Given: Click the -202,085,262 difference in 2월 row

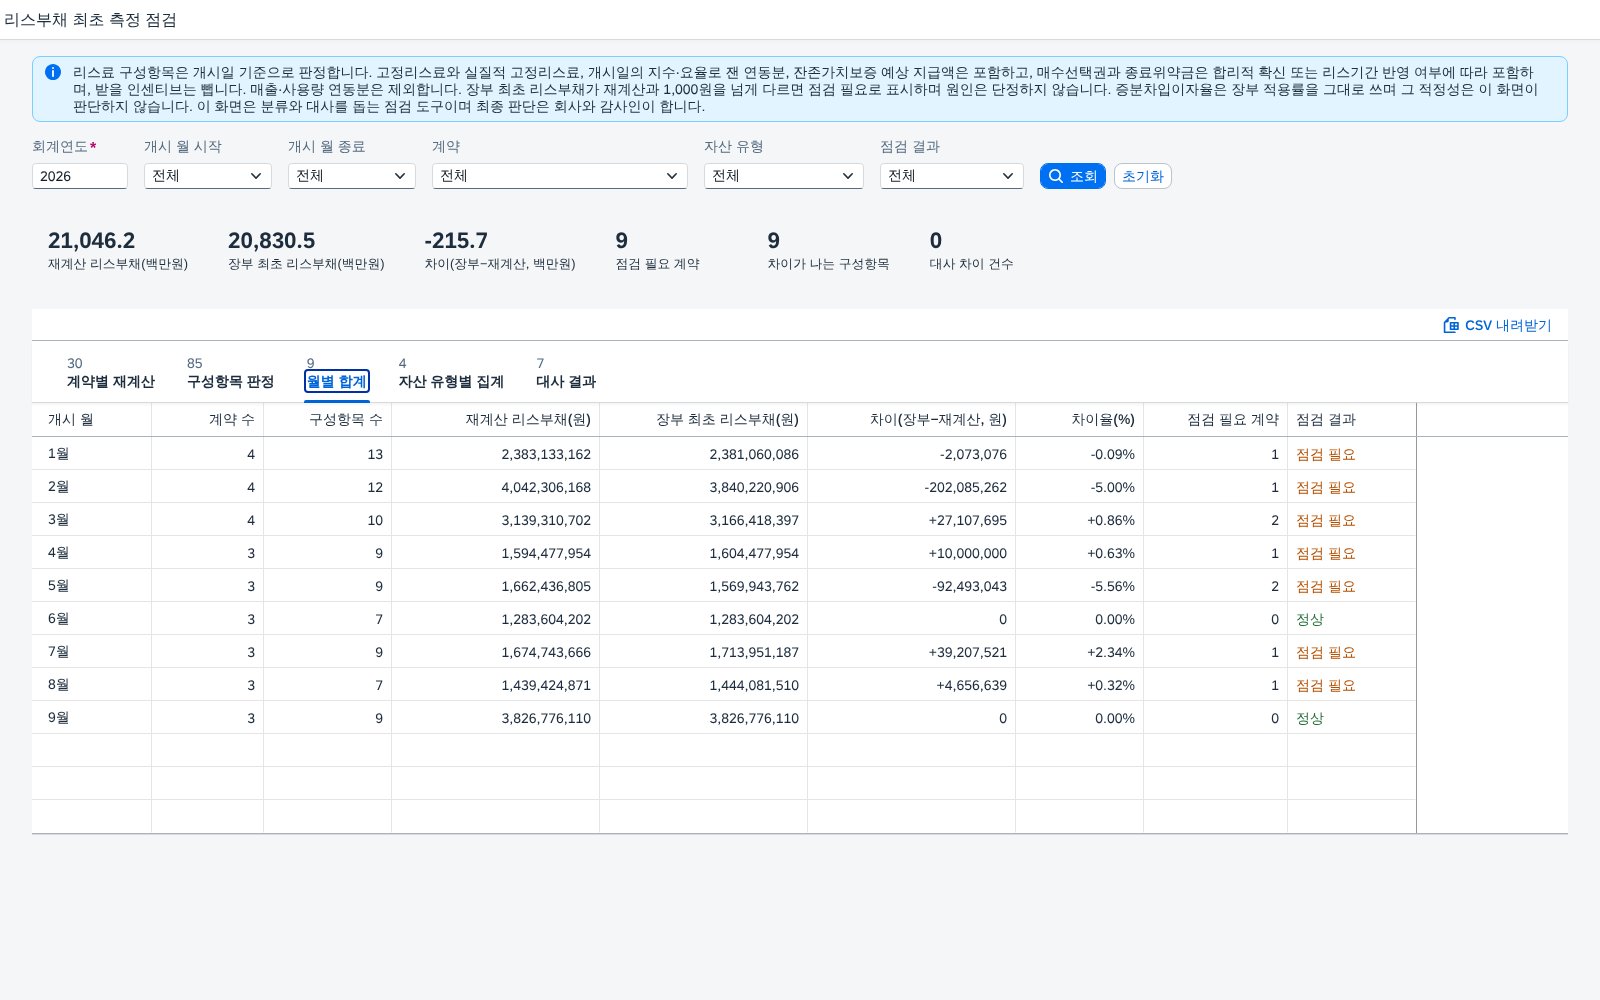Looking at the screenshot, I should tap(966, 487).
